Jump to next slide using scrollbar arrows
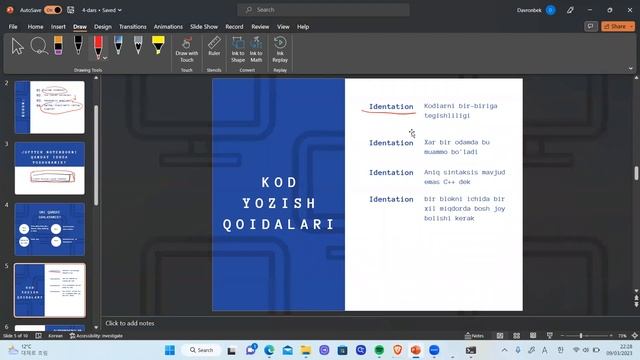Image resolution: width=640 pixels, height=360 pixels. (636, 304)
